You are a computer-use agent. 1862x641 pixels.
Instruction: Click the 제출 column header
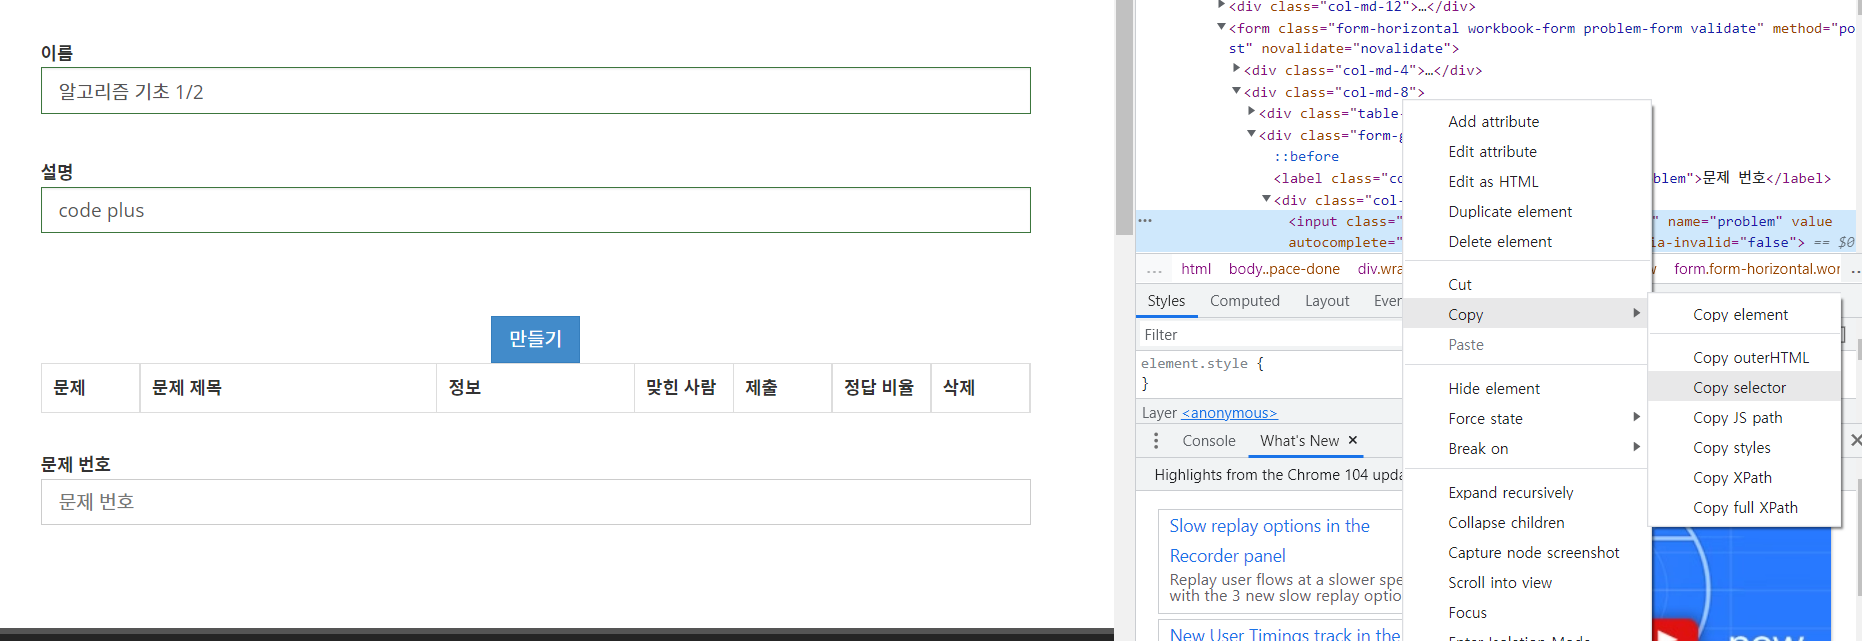point(782,388)
